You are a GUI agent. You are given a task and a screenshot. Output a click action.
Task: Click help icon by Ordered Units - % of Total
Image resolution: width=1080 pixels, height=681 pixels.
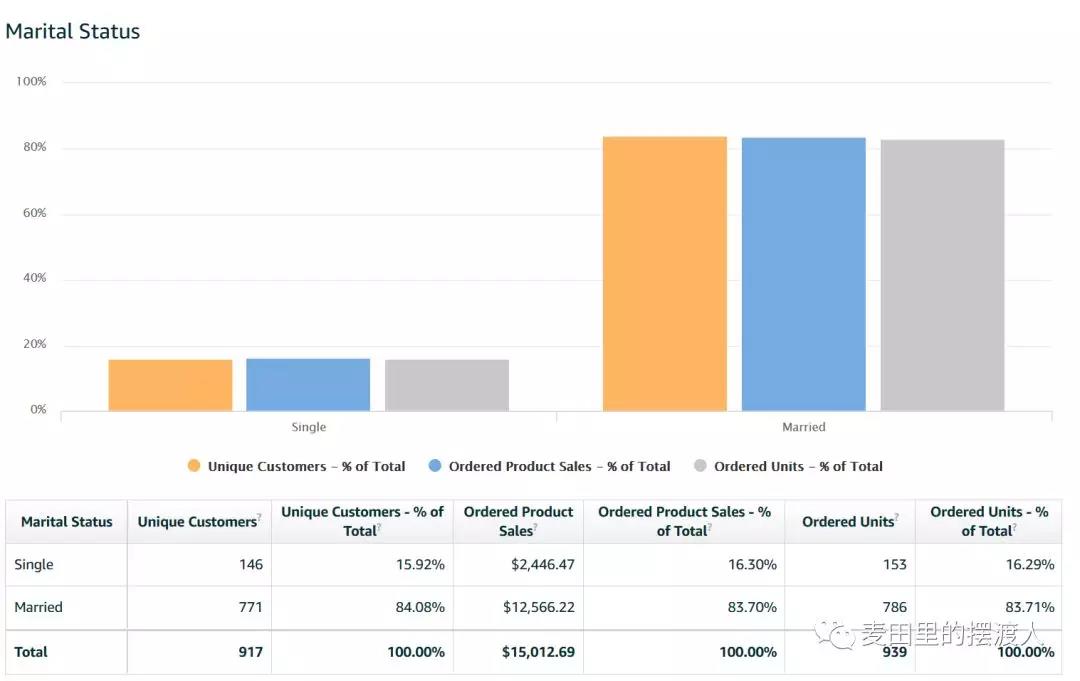tap(1014, 527)
